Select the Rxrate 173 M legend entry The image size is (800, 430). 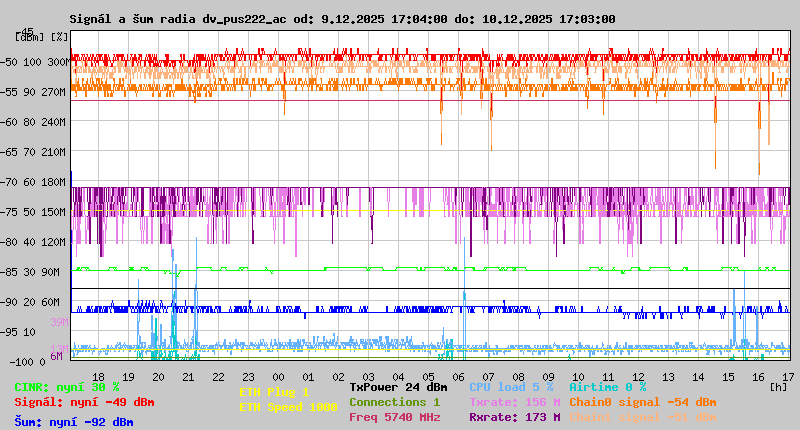pos(514,417)
